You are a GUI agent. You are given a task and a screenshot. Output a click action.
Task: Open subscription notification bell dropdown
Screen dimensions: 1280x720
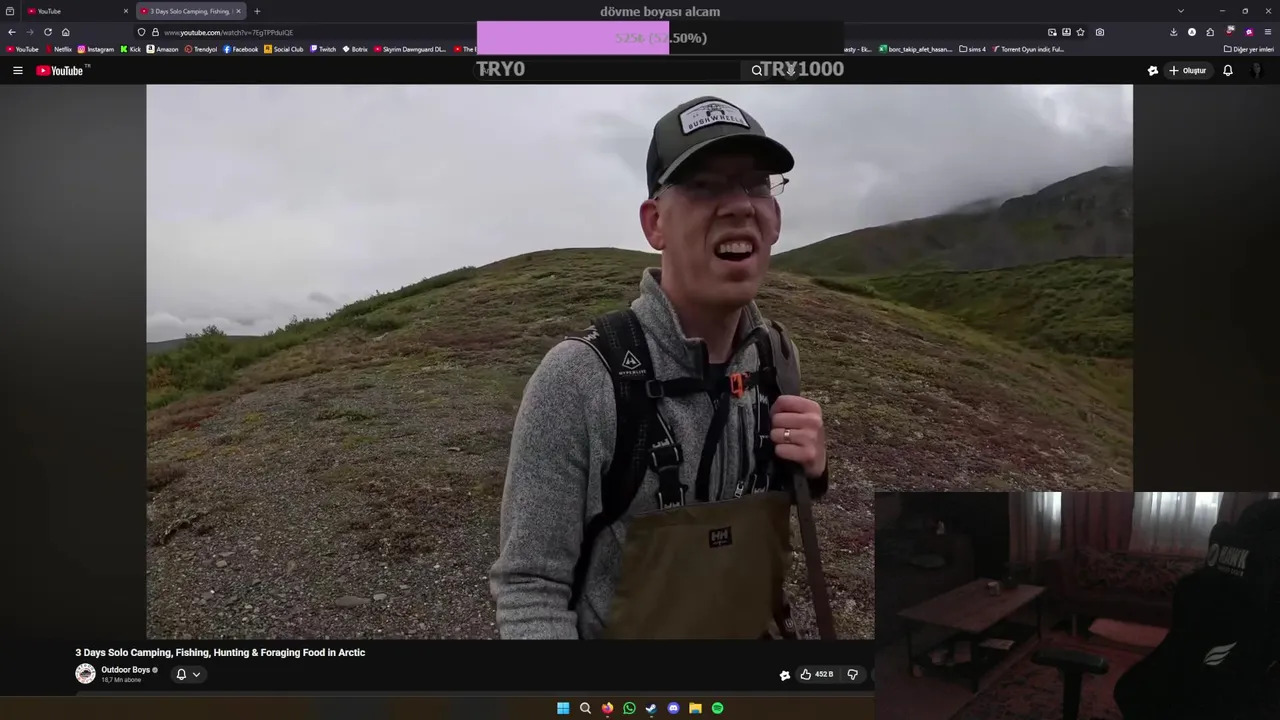click(188, 674)
